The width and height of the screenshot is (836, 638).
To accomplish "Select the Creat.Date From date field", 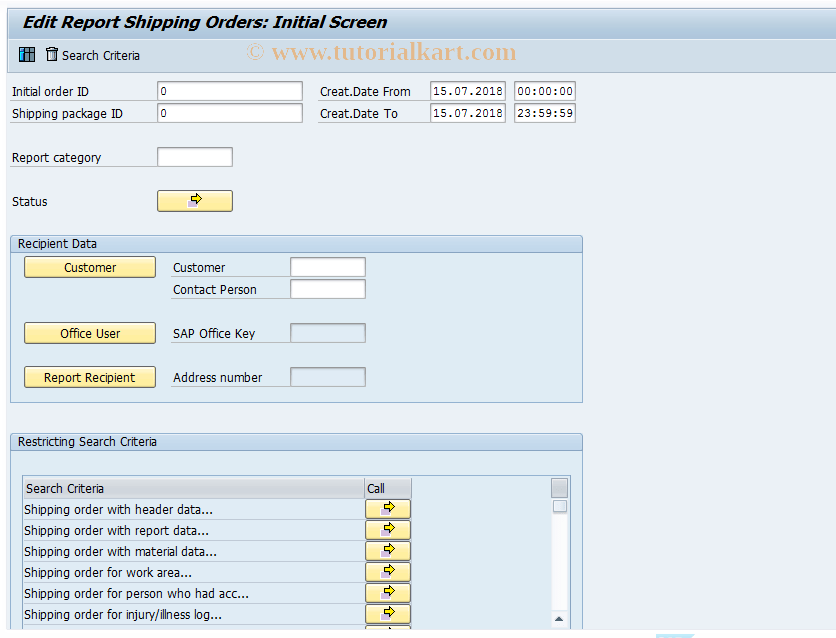I will coord(467,91).
